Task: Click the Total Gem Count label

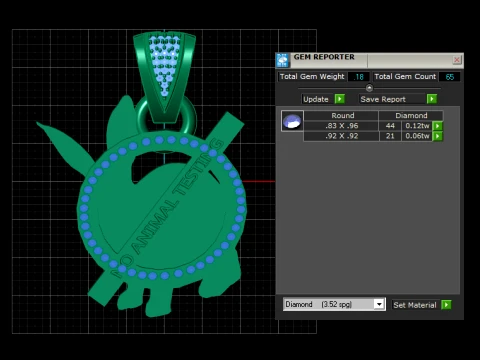Action: (x=405, y=76)
